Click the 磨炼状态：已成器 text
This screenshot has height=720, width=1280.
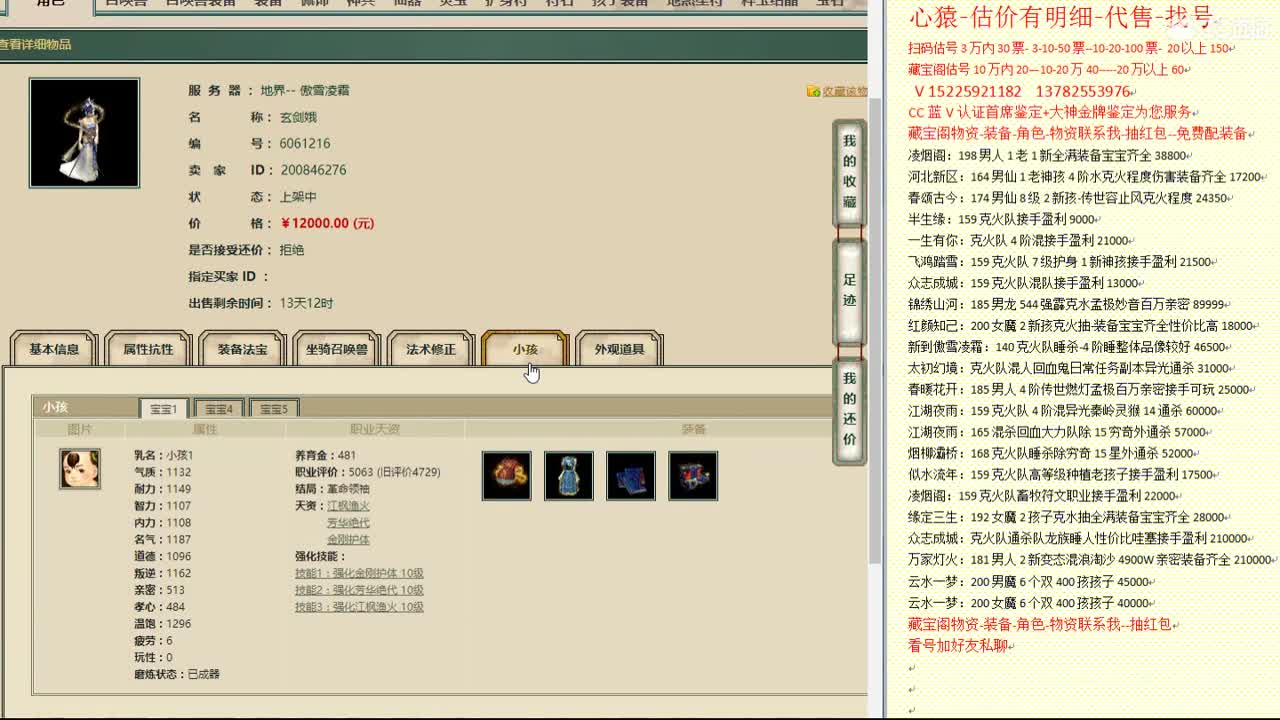(177, 674)
